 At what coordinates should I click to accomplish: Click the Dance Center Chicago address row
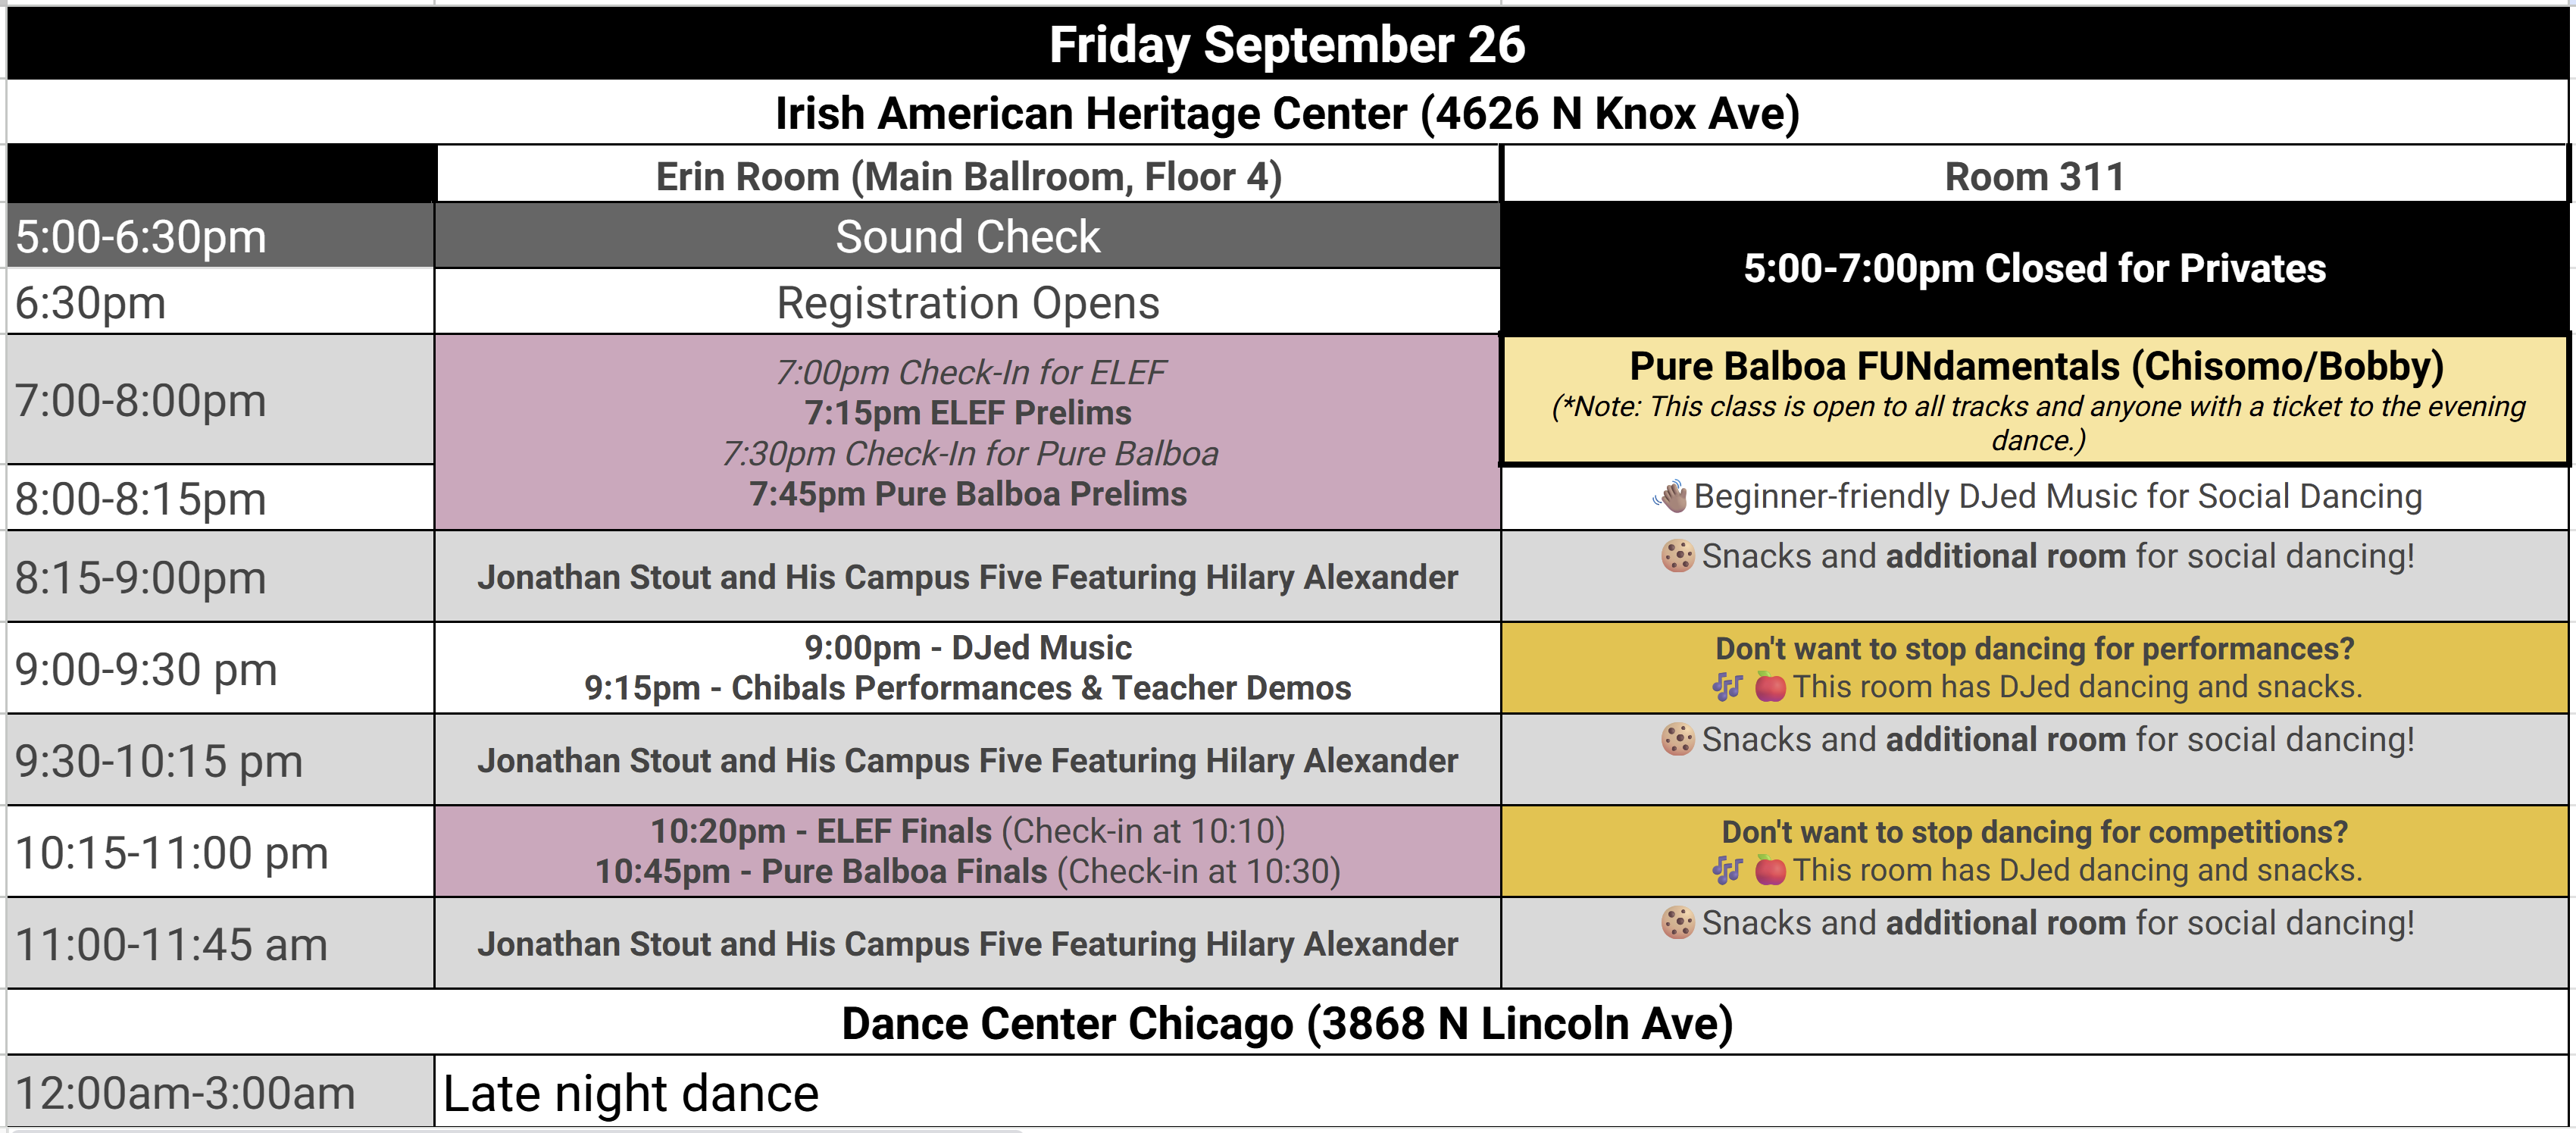tap(1287, 1023)
